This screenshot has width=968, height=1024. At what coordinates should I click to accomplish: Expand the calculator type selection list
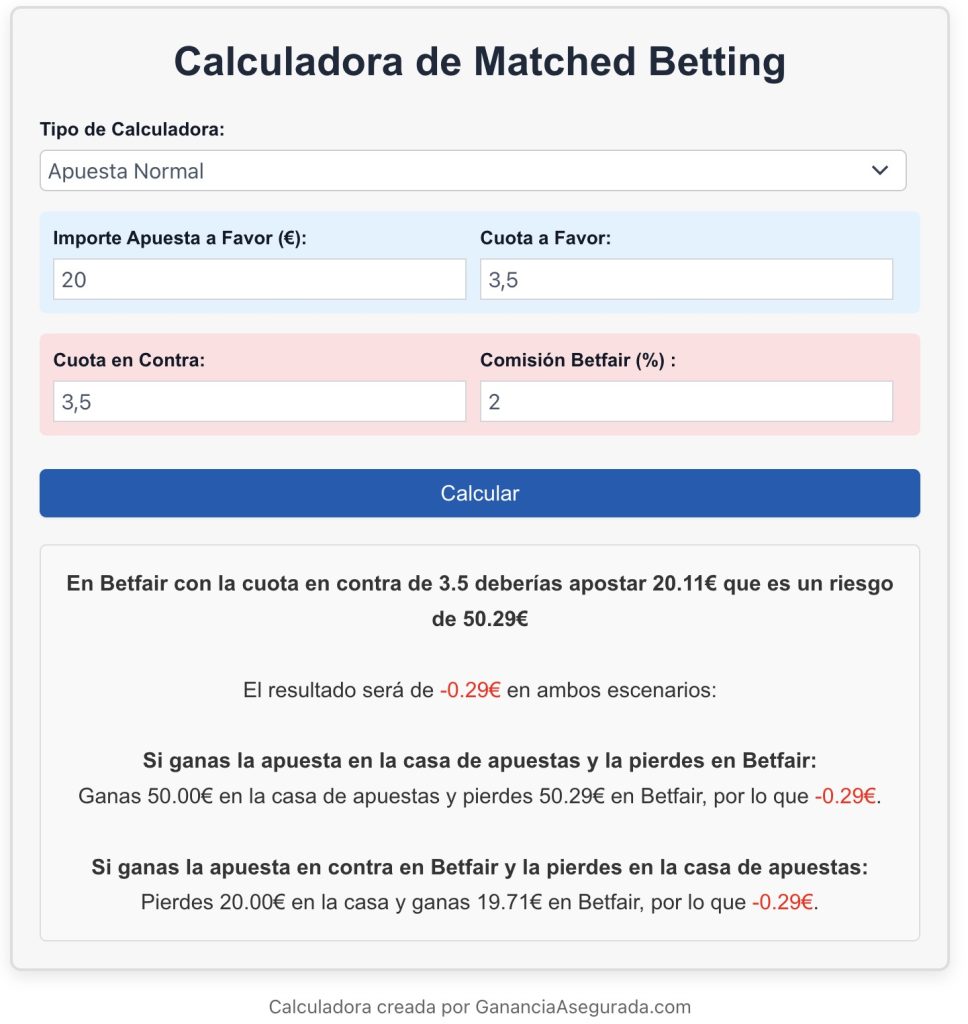[472, 170]
